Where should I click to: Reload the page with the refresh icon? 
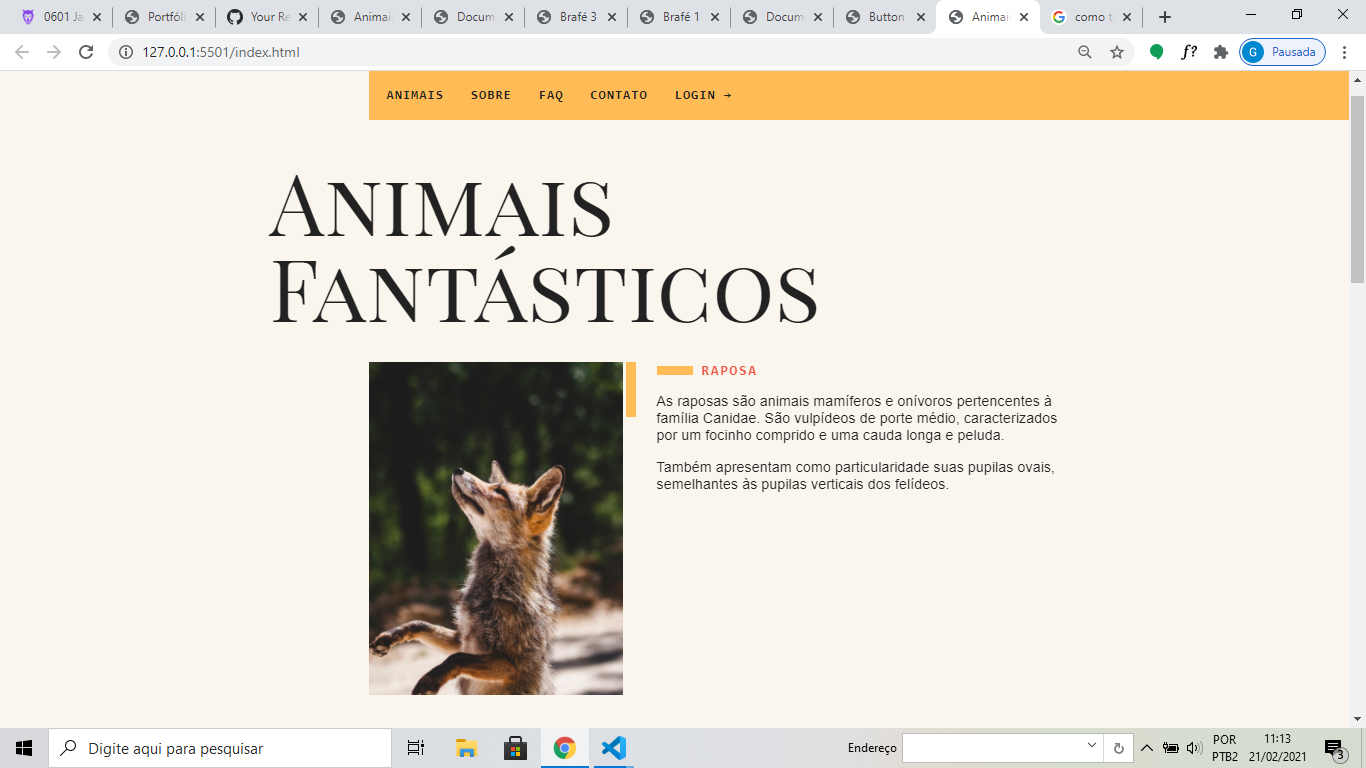86,52
